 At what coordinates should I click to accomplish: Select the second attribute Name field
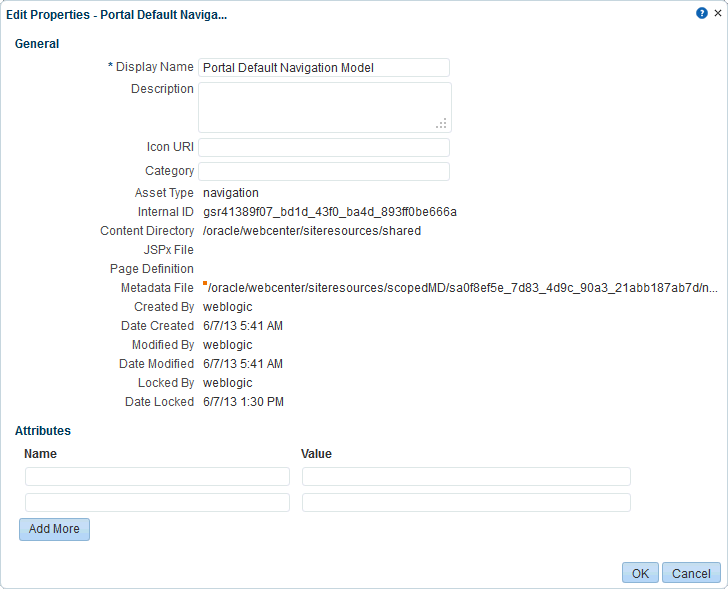tap(157, 503)
